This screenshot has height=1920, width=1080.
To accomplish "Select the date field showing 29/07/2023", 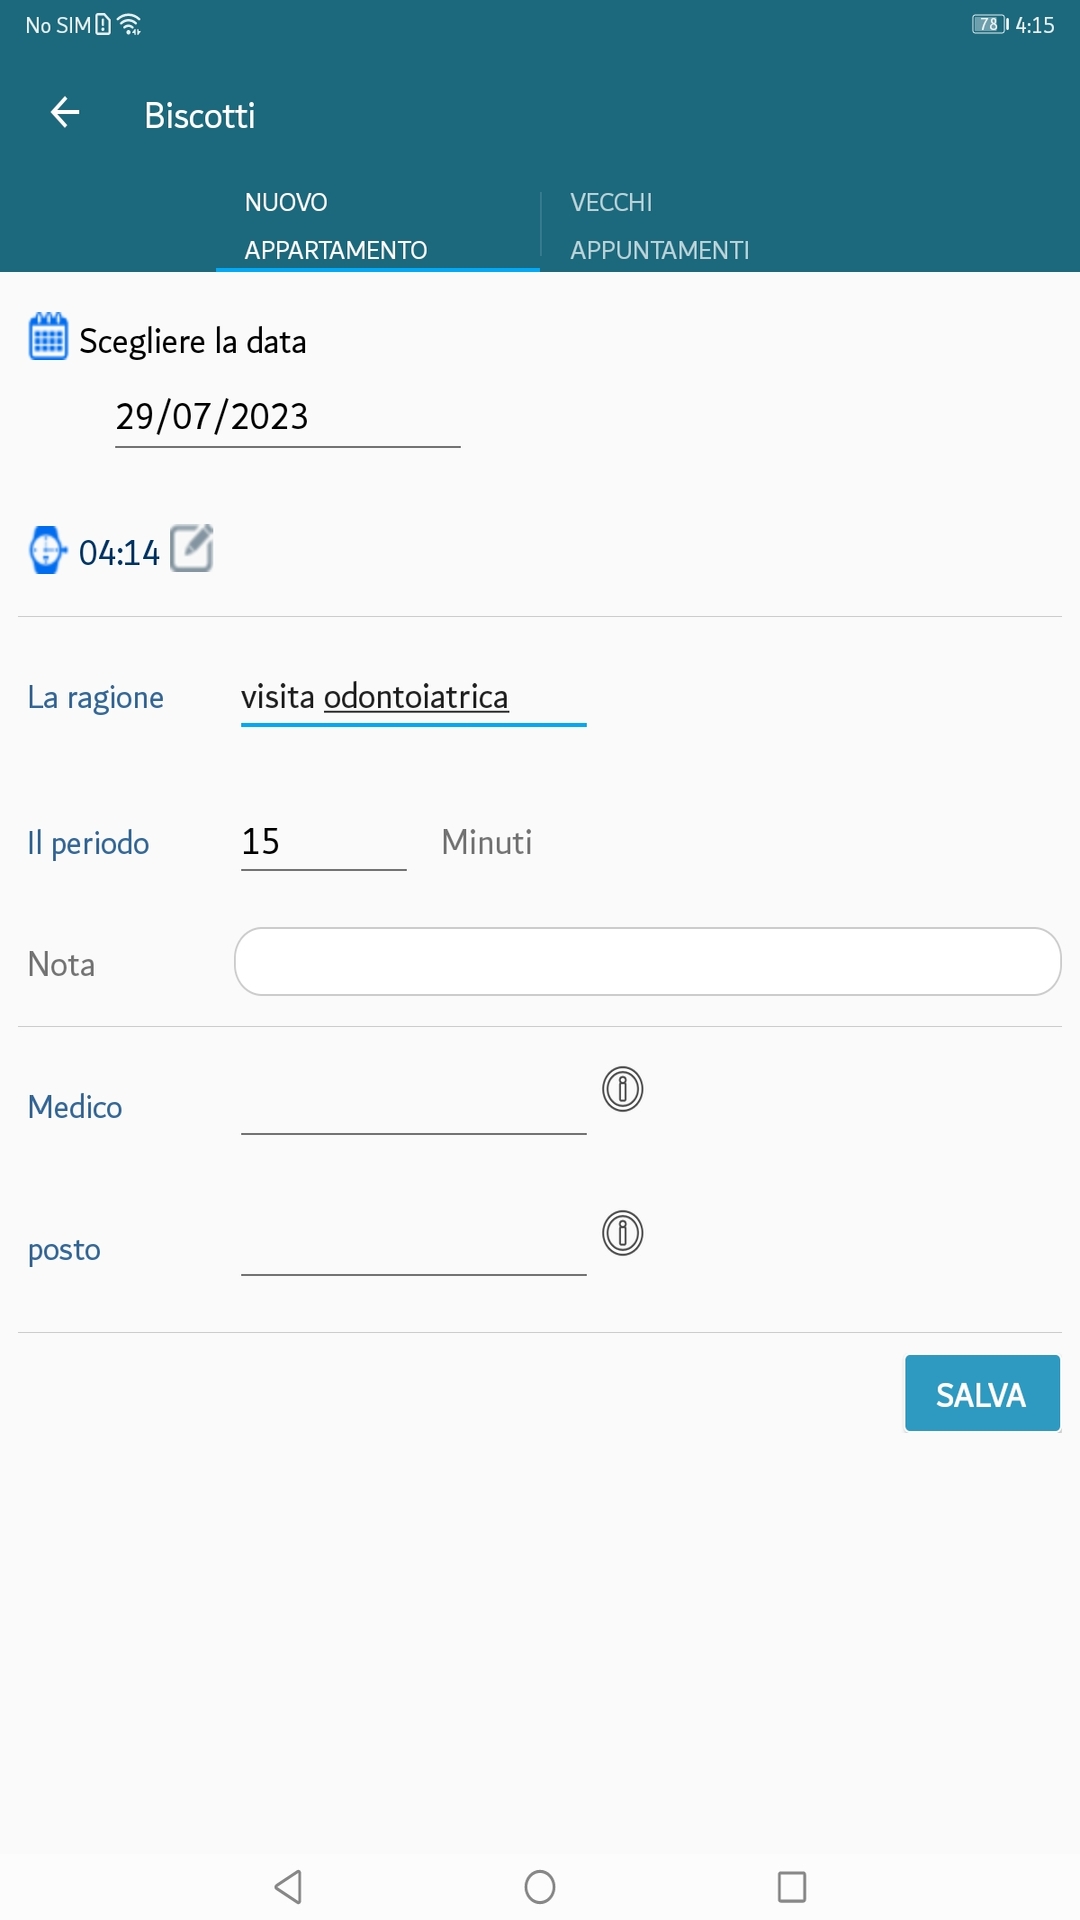I will [x=287, y=417].
